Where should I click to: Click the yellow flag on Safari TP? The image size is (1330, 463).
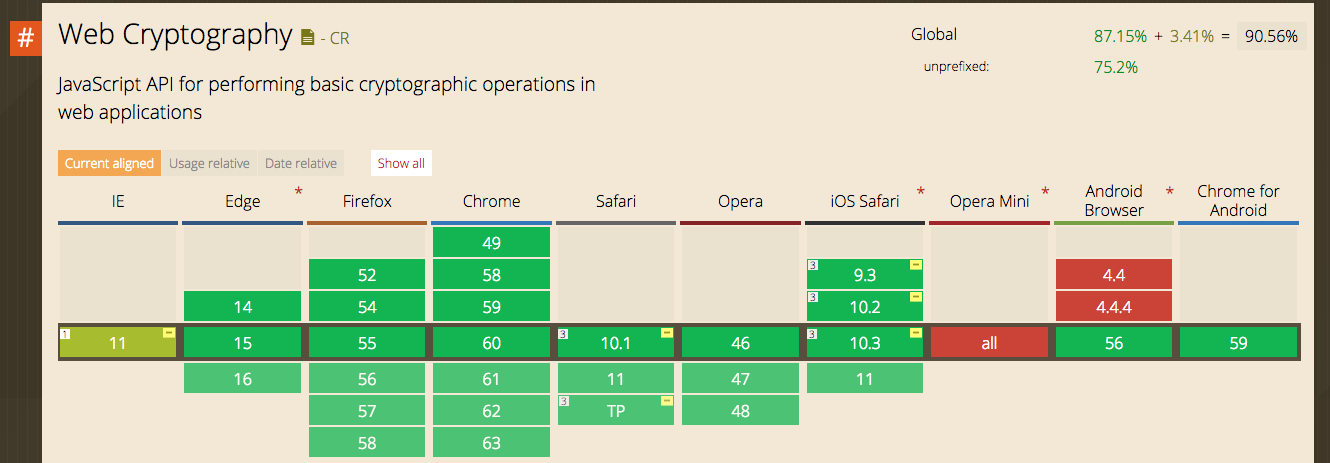pyautogui.click(x=667, y=401)
